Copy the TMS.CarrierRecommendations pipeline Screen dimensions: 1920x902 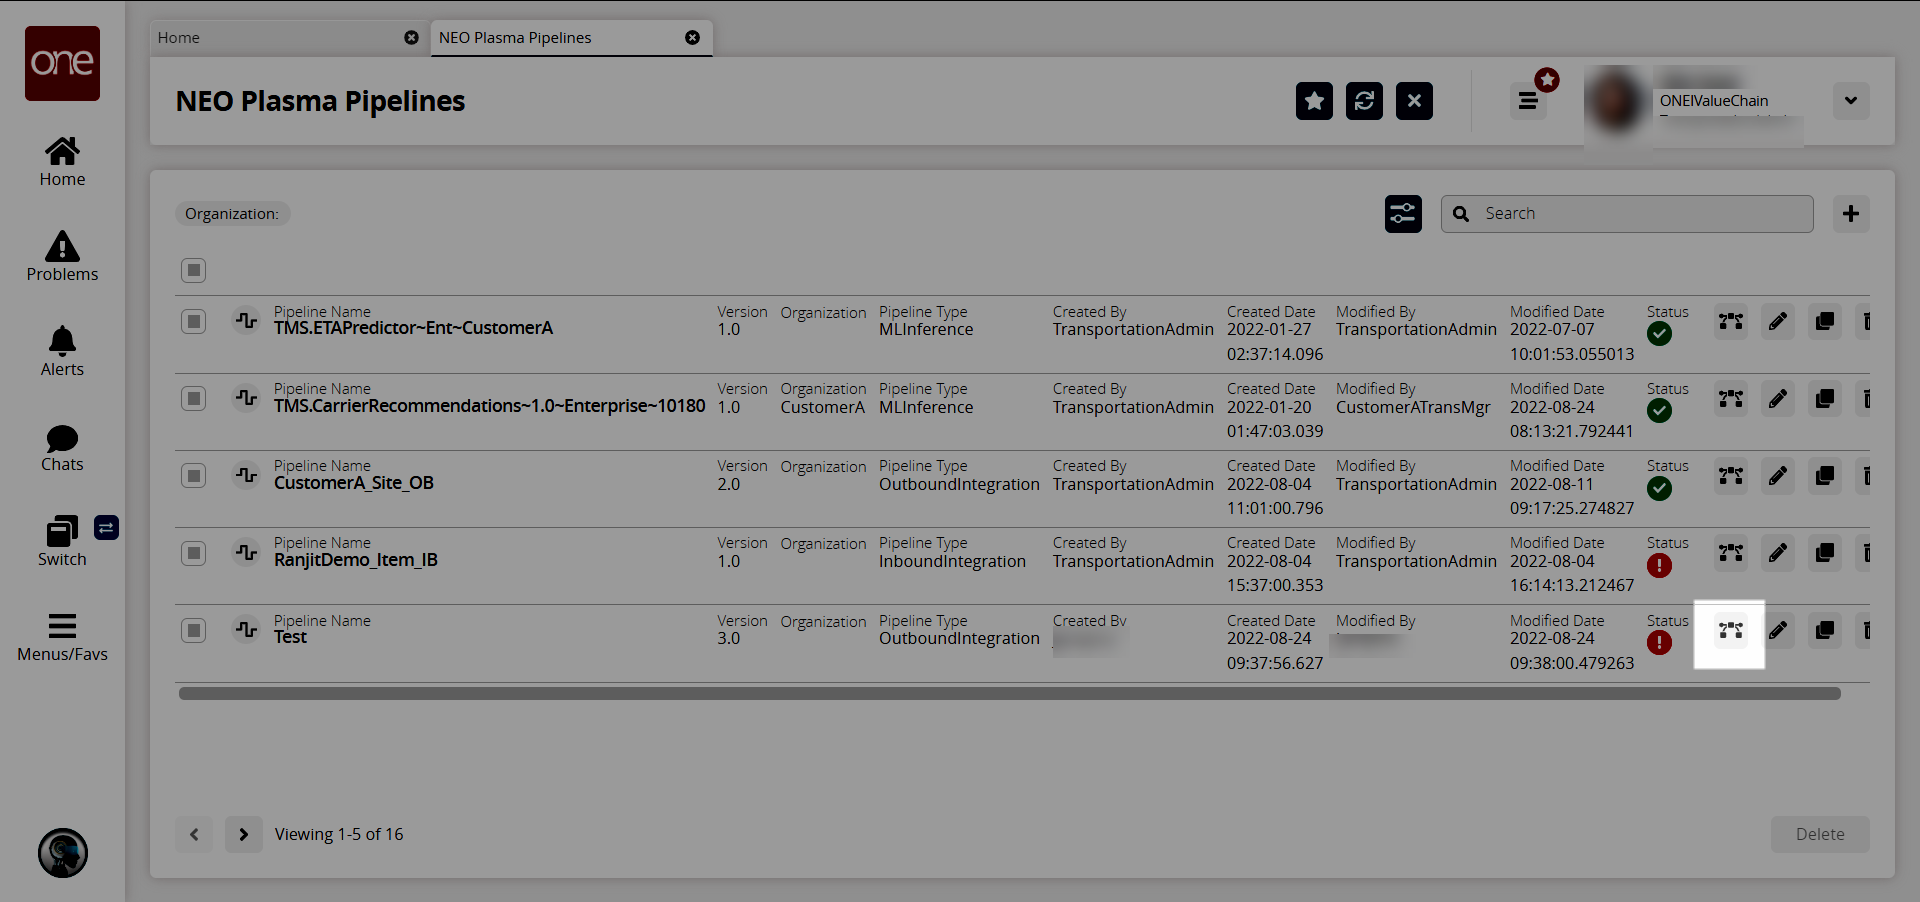(1825, 399)
